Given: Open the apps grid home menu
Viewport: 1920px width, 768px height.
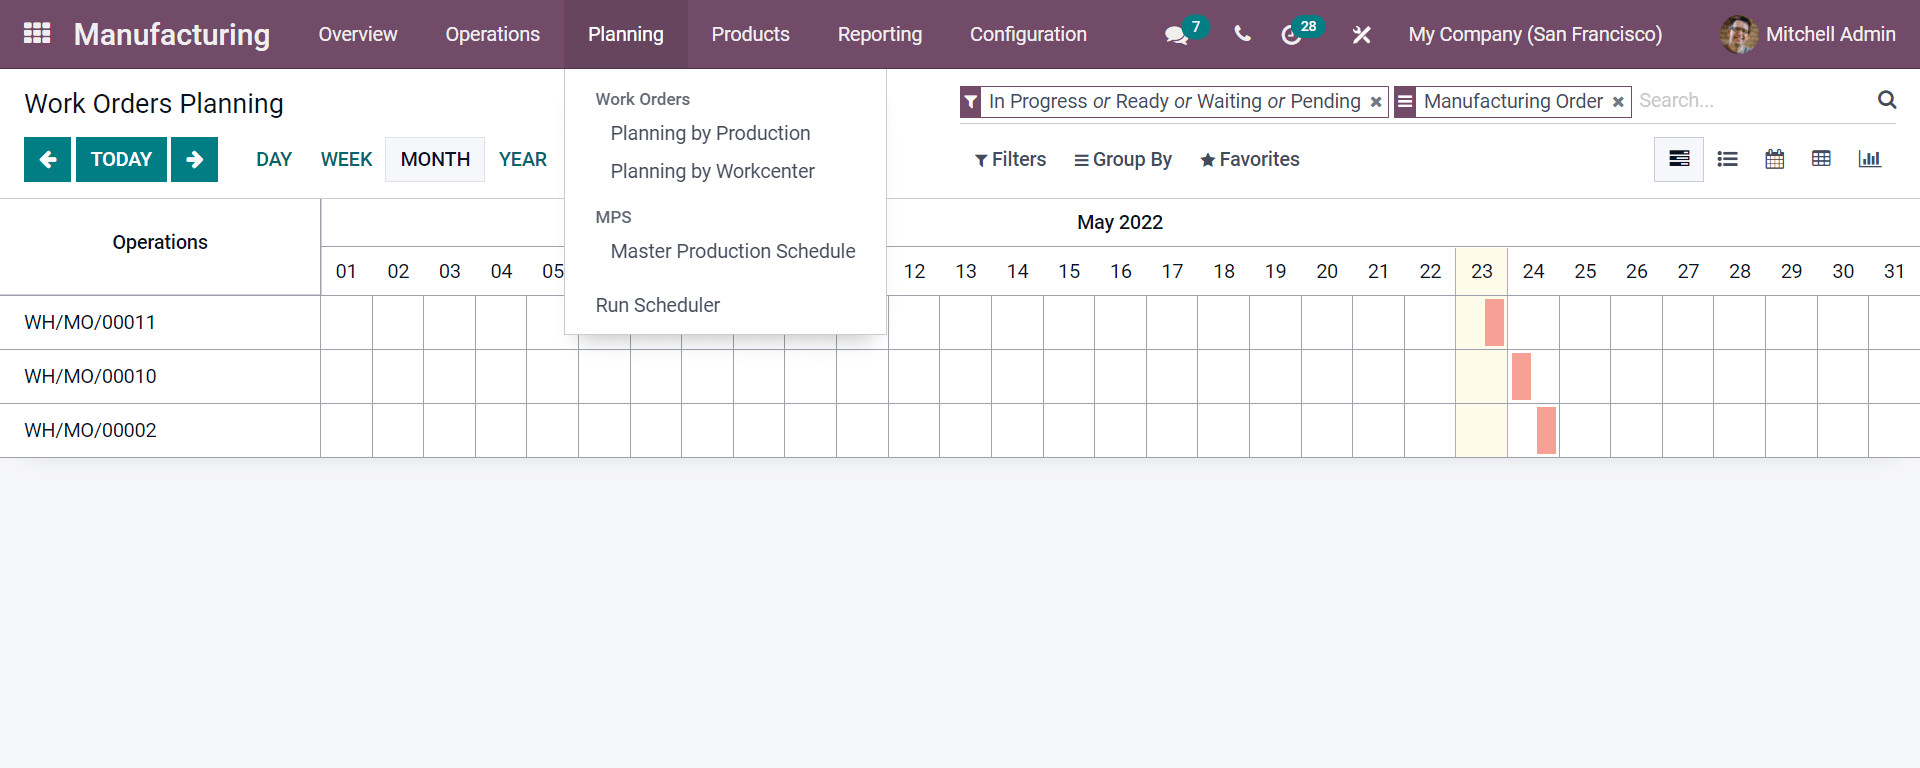Looking at the screenshot, I should [37, 34].
